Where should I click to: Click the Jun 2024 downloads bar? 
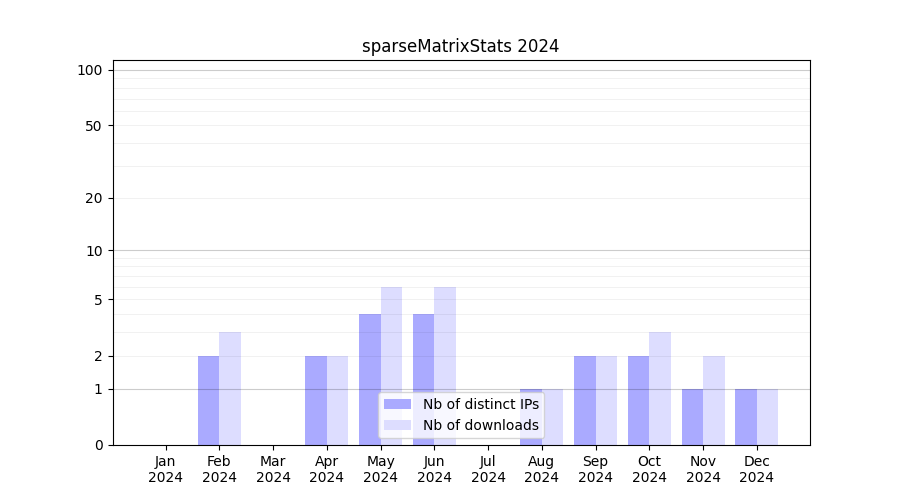click(445, 340)
